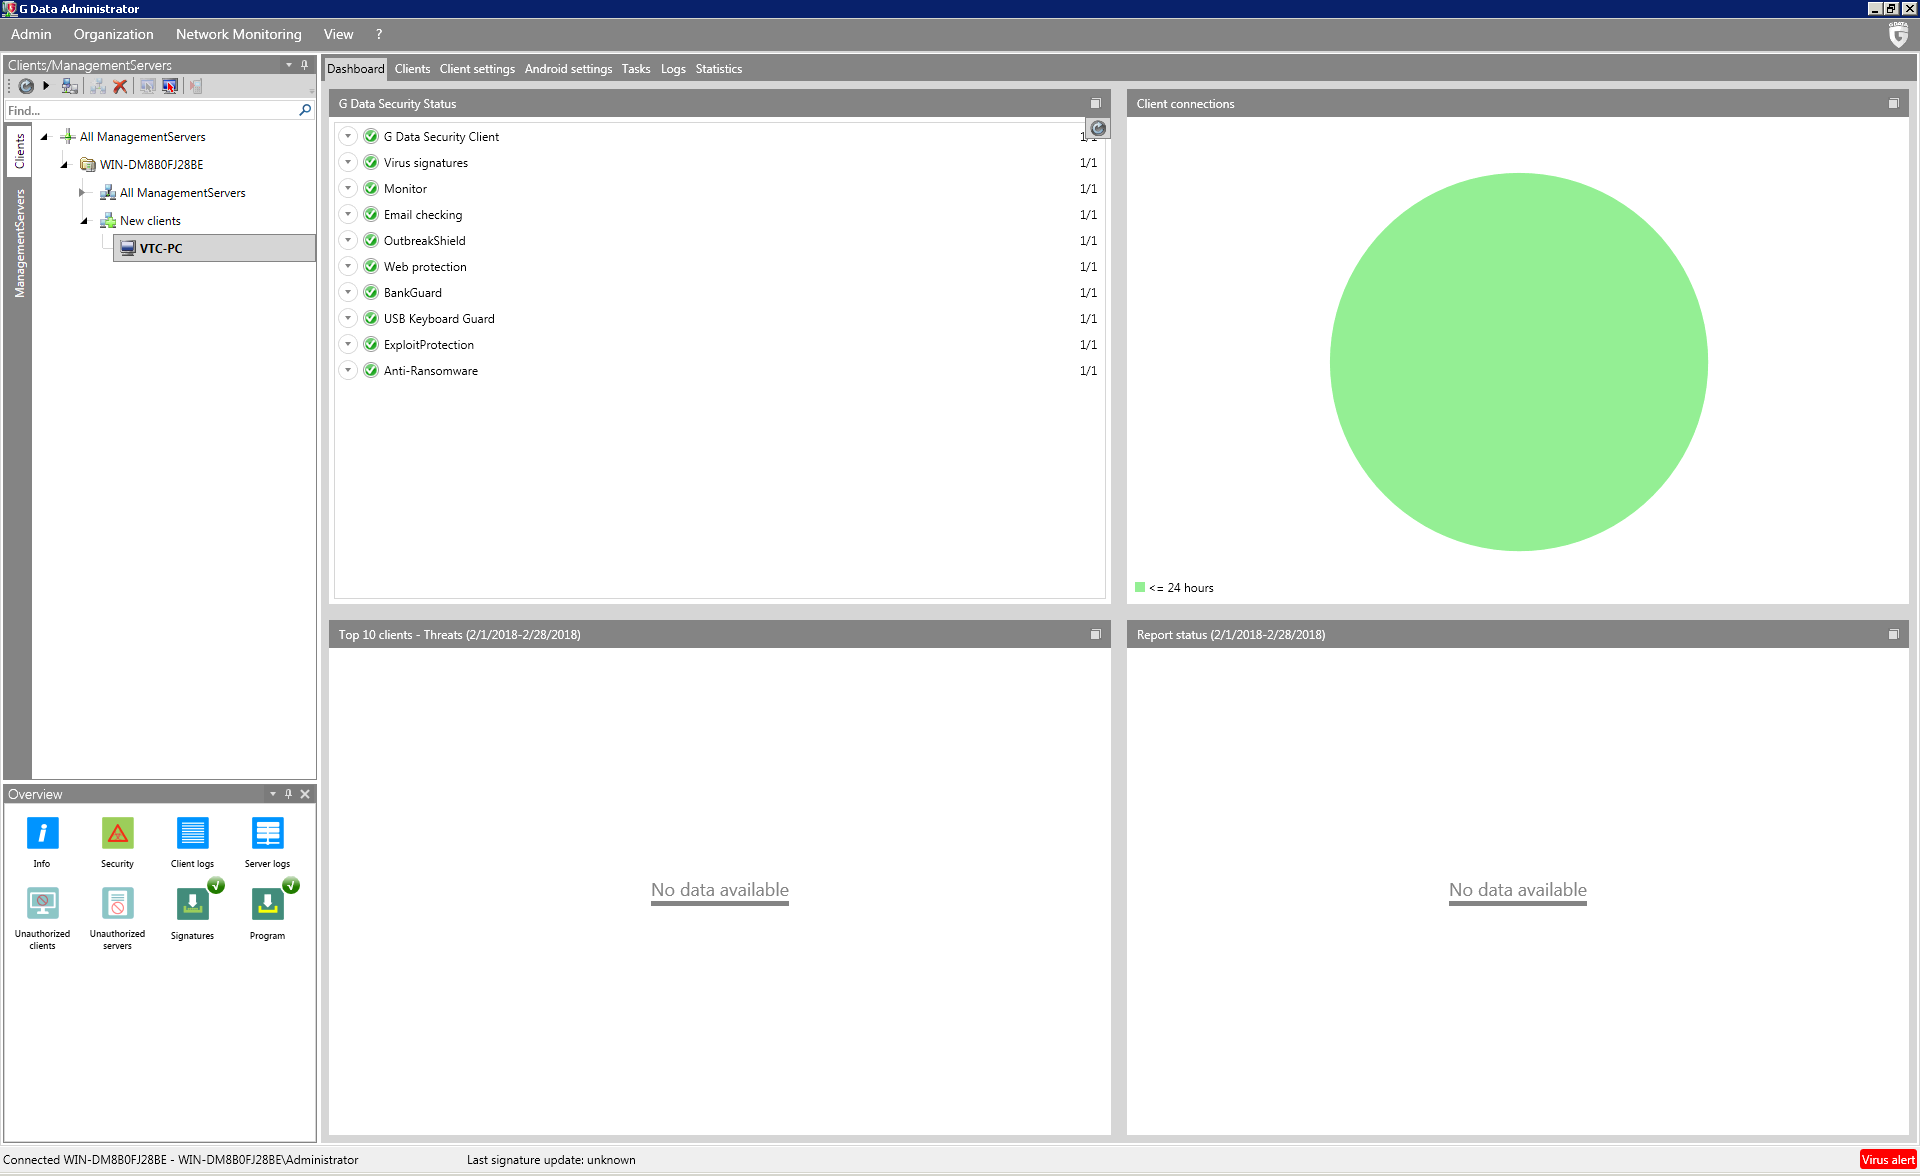This screenshot has width=1920, height=1176.
Task: Open the Network Monitoring menu
Action: [x=238, y=34]
